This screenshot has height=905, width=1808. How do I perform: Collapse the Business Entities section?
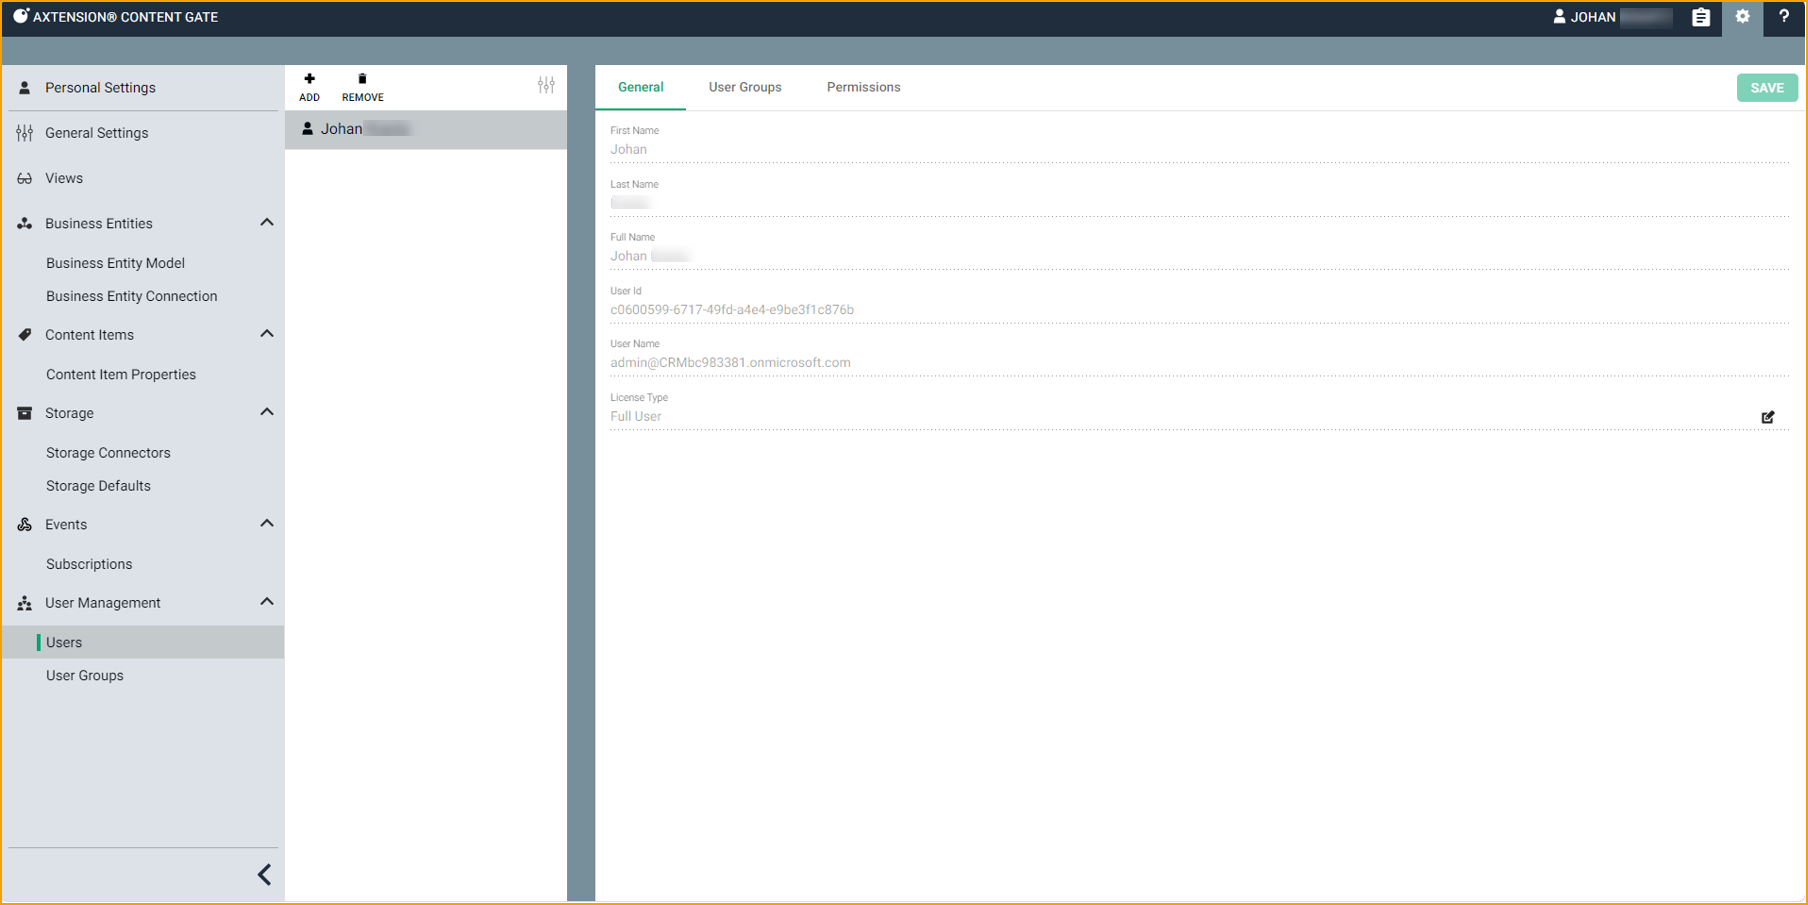267,223
